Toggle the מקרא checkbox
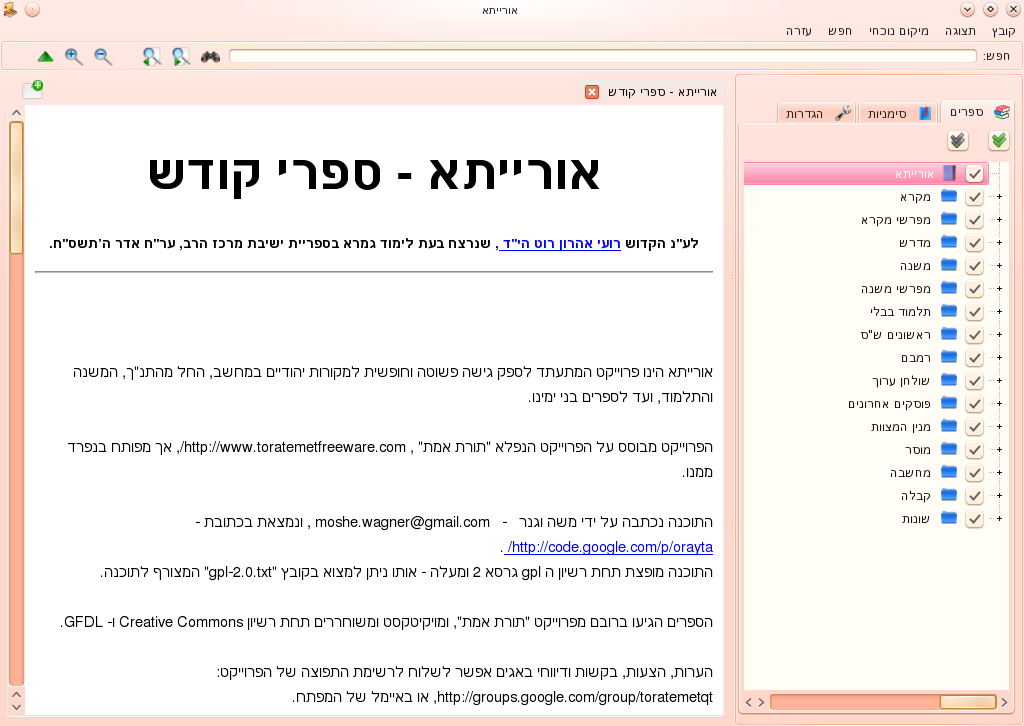Viewport: 1024px width, 726px height. pos(974,197)
